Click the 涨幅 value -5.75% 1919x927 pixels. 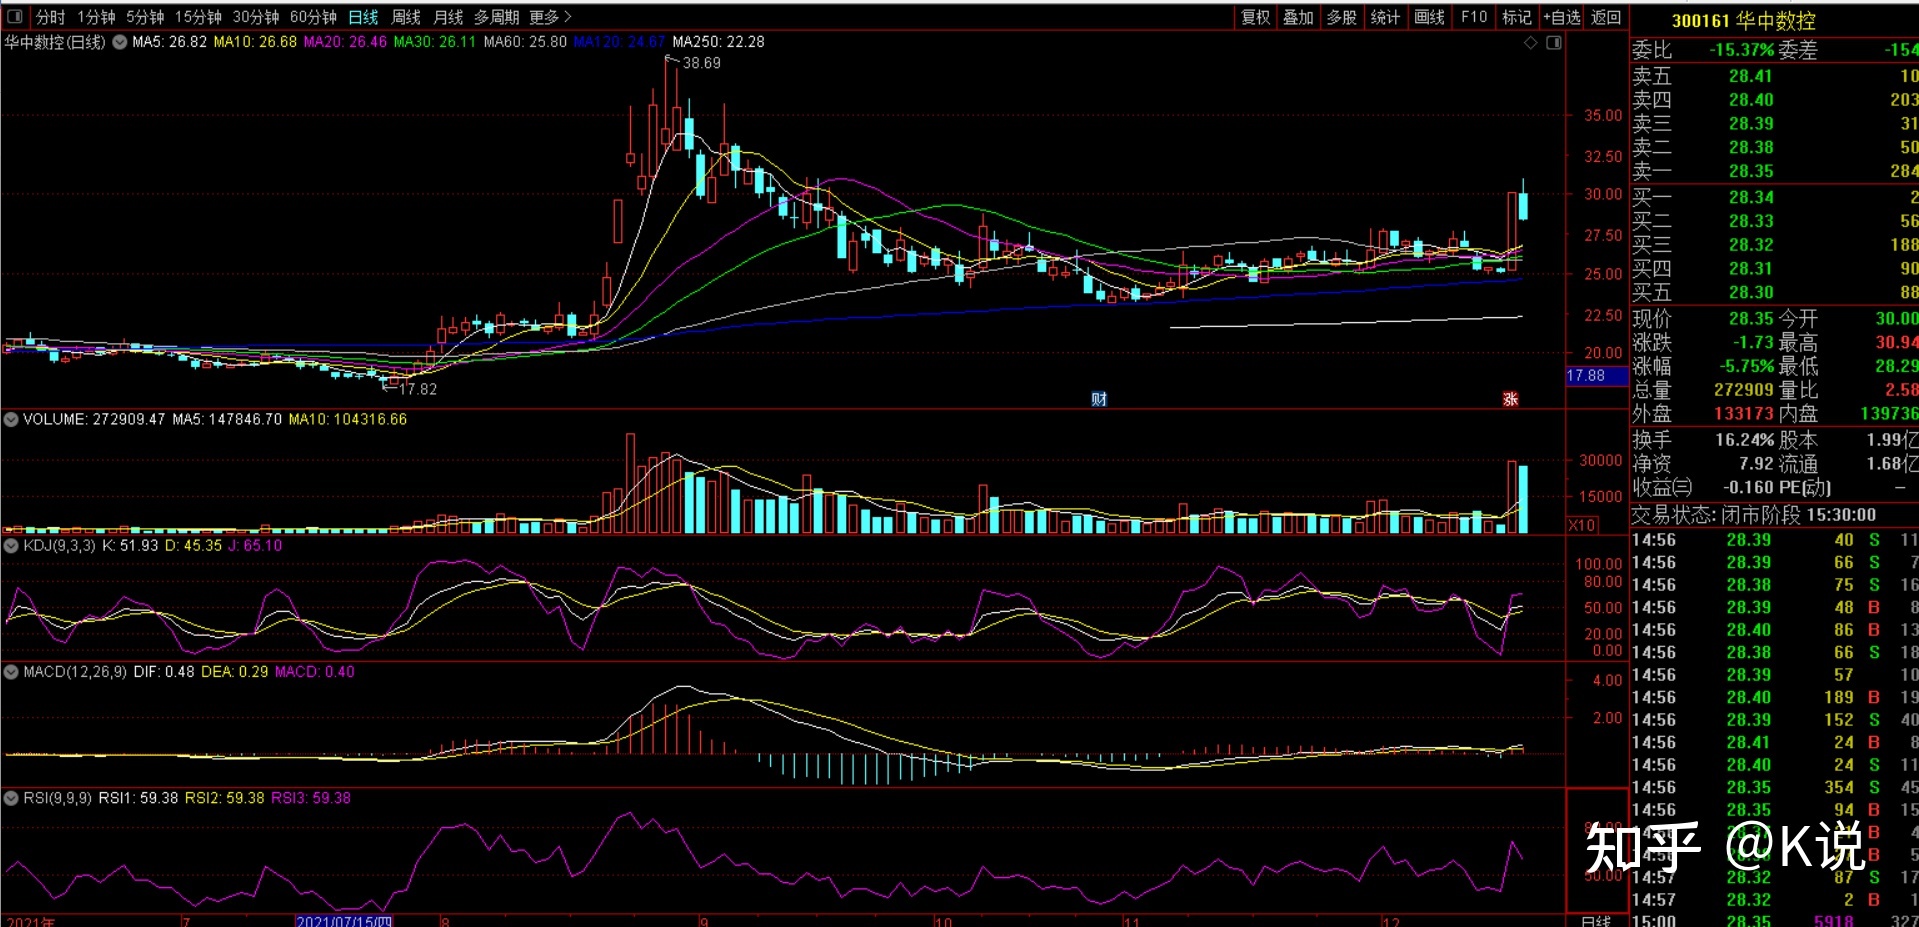(x=1747, y=366)
